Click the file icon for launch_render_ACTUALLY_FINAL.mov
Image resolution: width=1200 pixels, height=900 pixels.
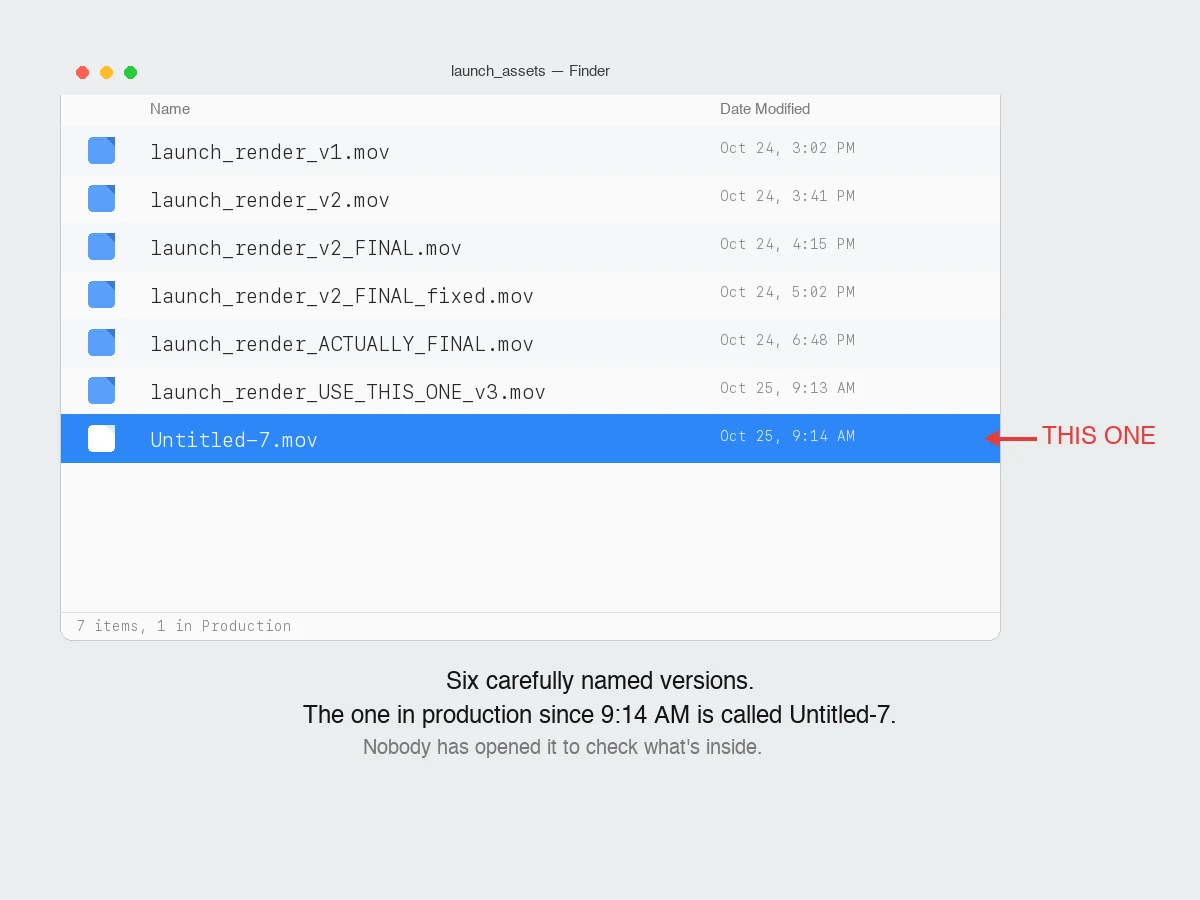101,343
